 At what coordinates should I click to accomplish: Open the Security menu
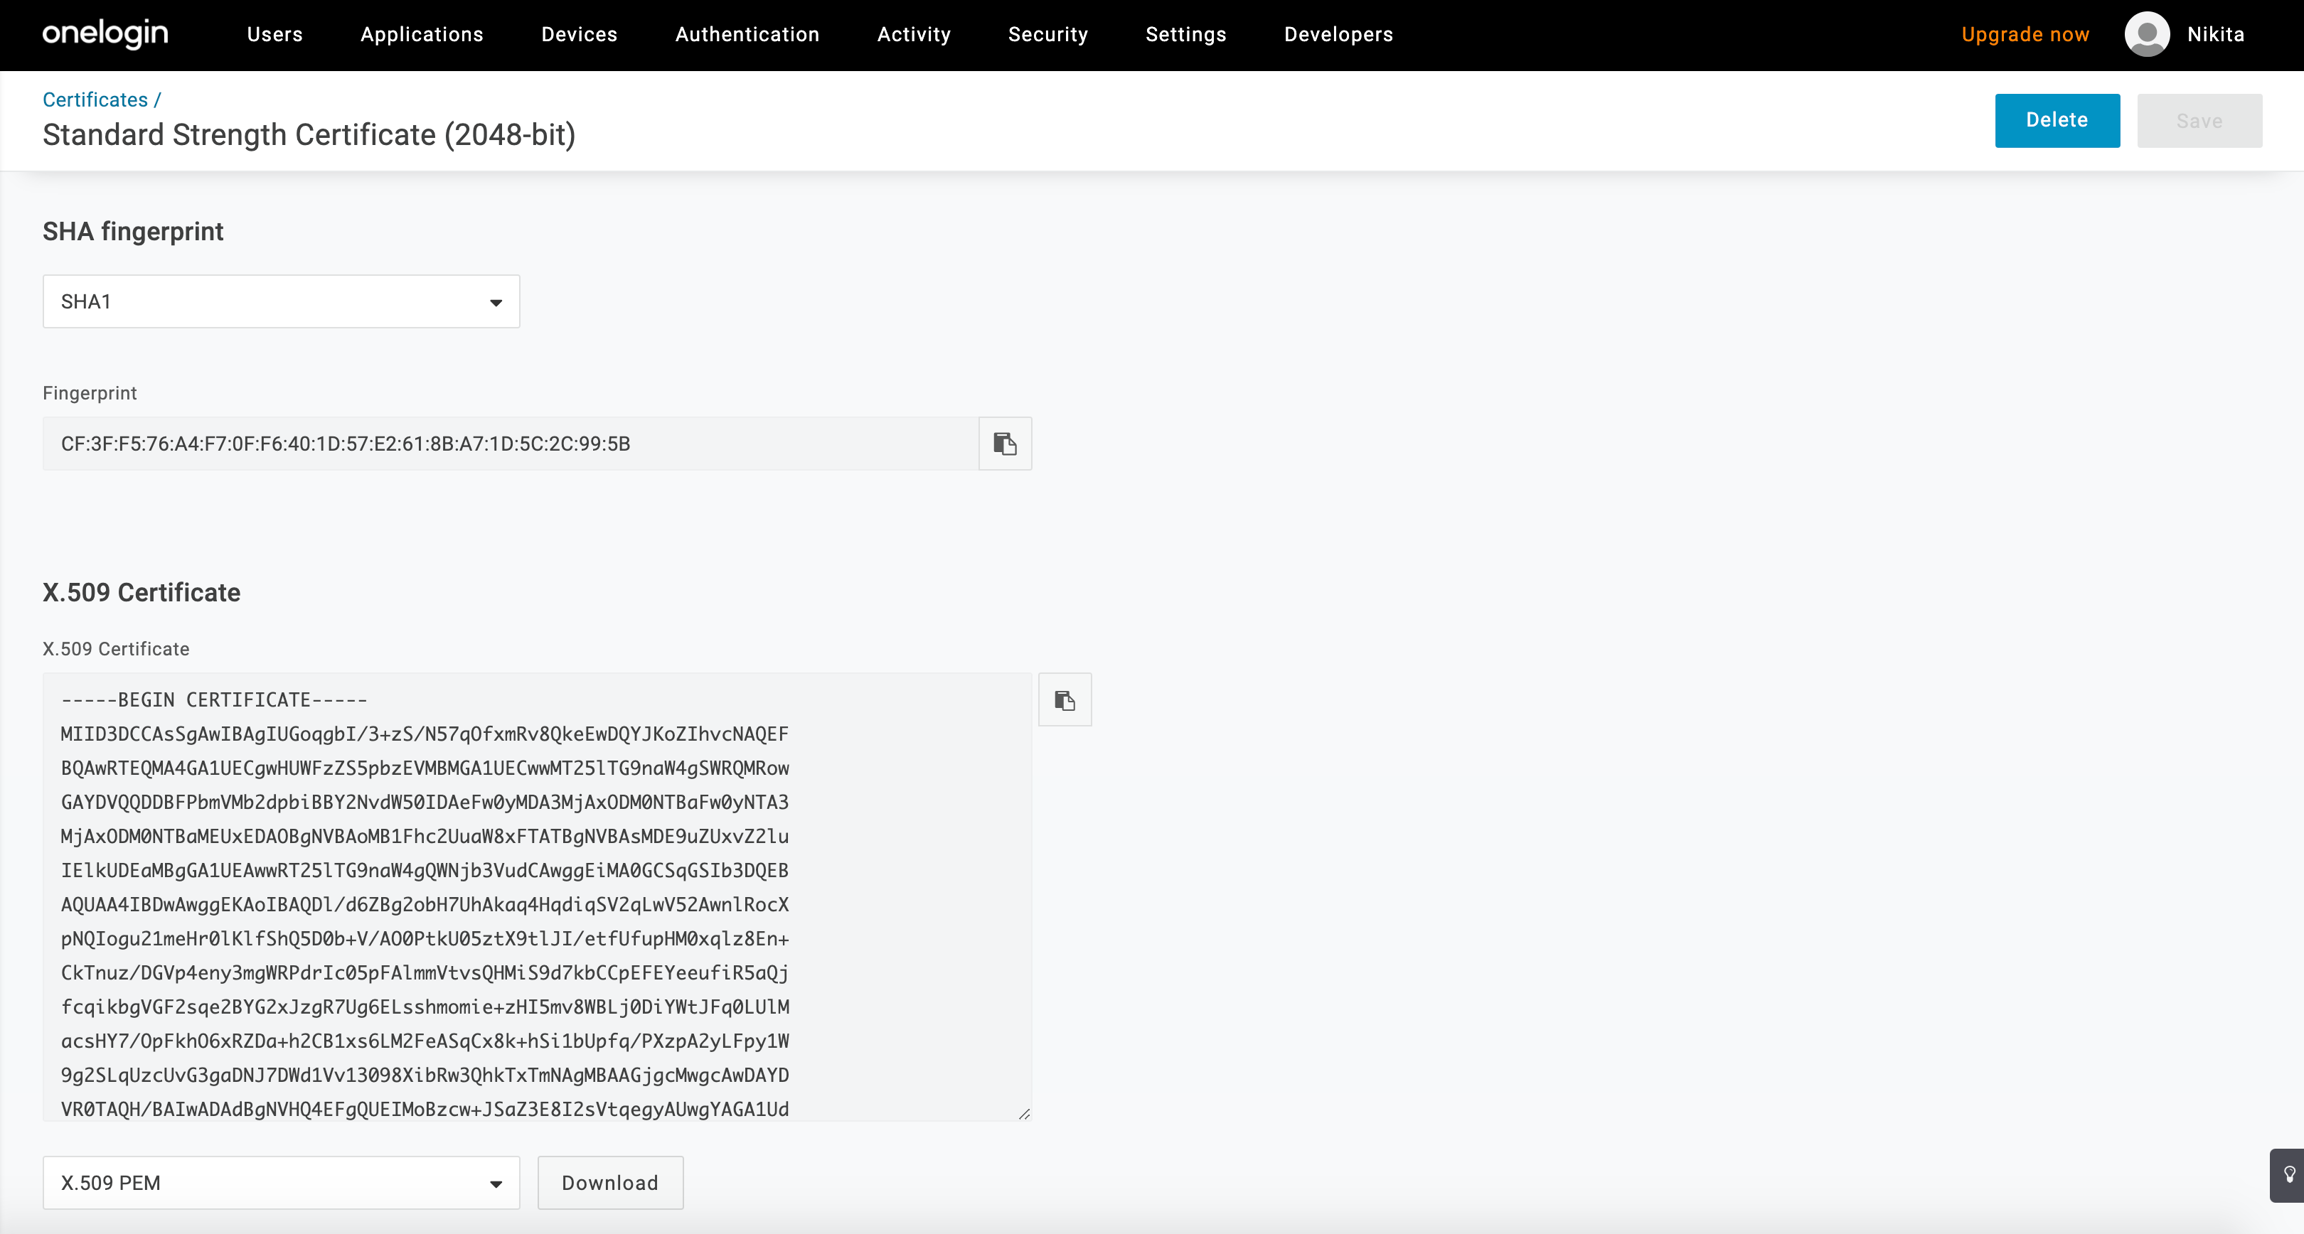tap(1048, 35)
